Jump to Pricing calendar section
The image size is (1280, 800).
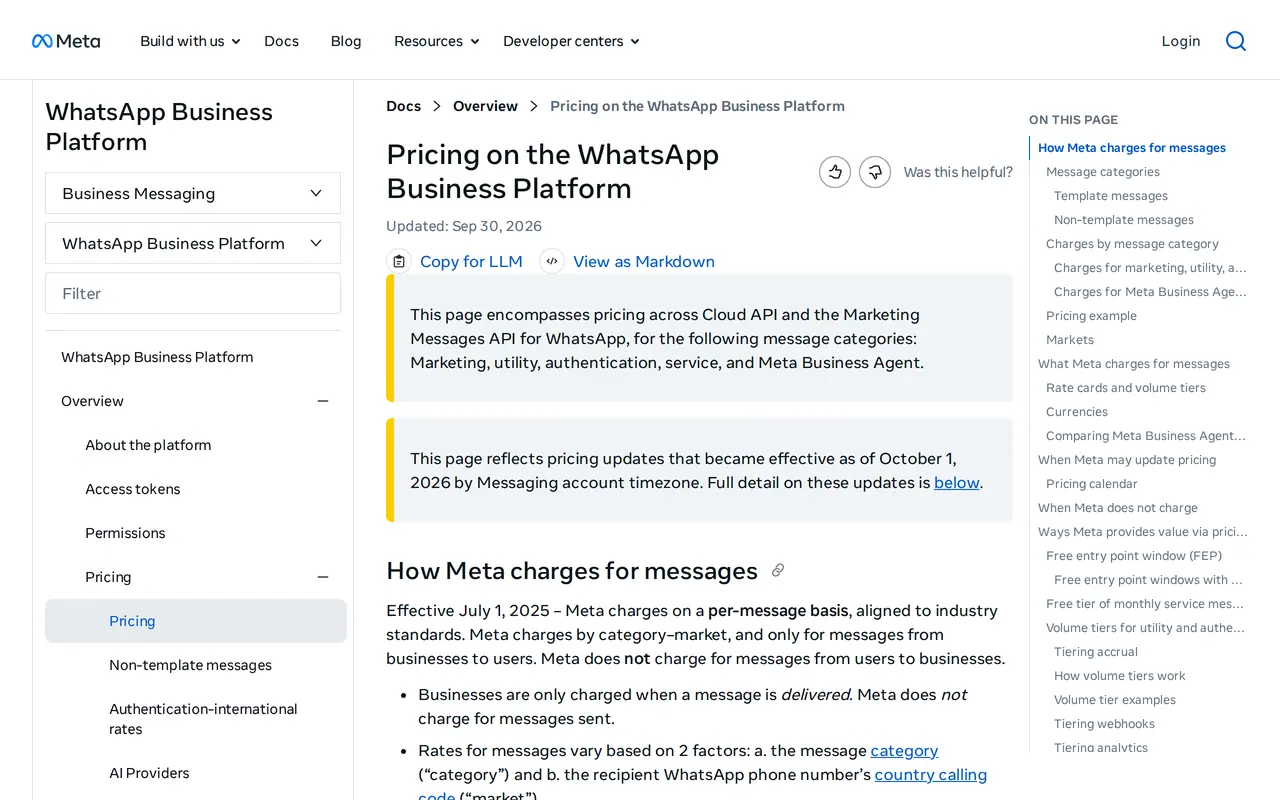[x=1092, y=484]
